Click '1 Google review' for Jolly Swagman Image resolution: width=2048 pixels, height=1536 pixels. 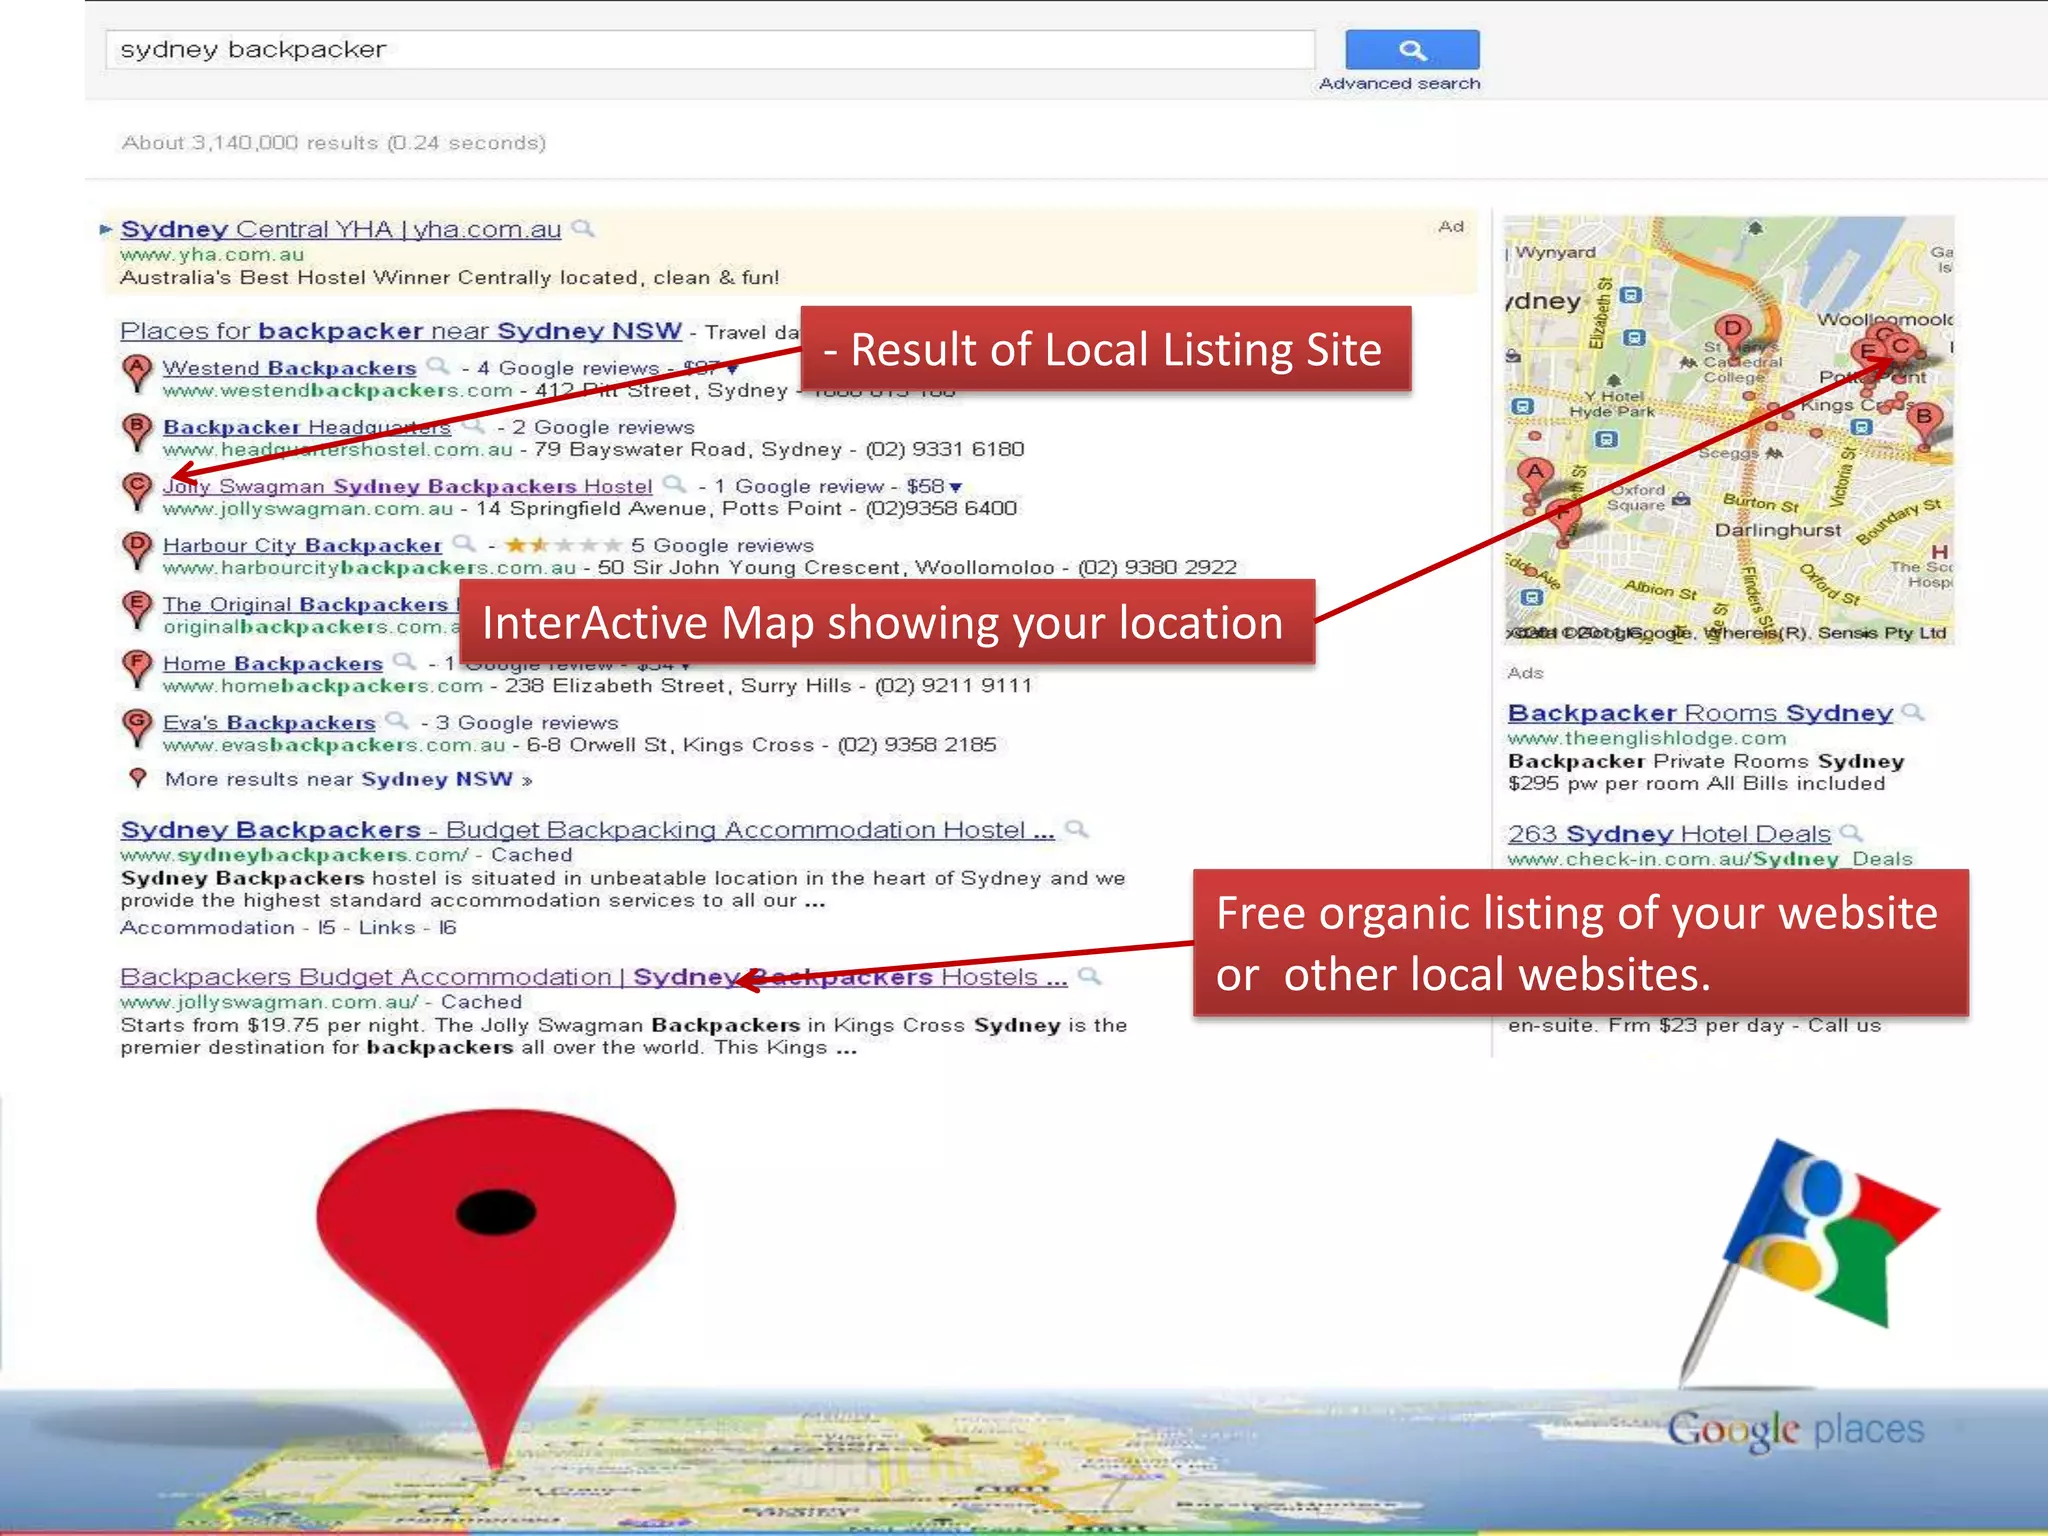click(799, 487)
